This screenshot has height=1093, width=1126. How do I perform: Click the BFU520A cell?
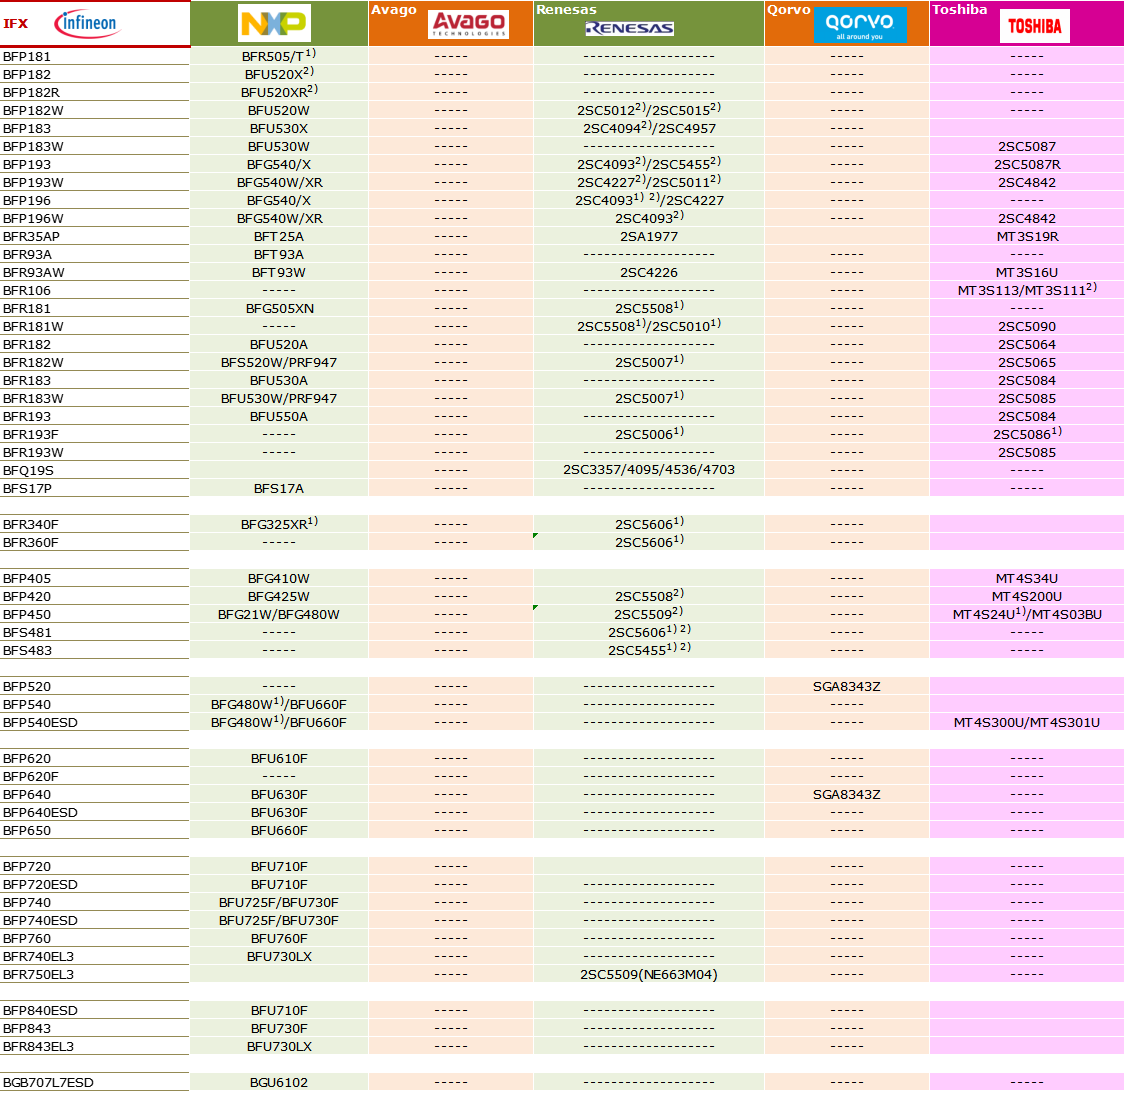pos(279,344)
